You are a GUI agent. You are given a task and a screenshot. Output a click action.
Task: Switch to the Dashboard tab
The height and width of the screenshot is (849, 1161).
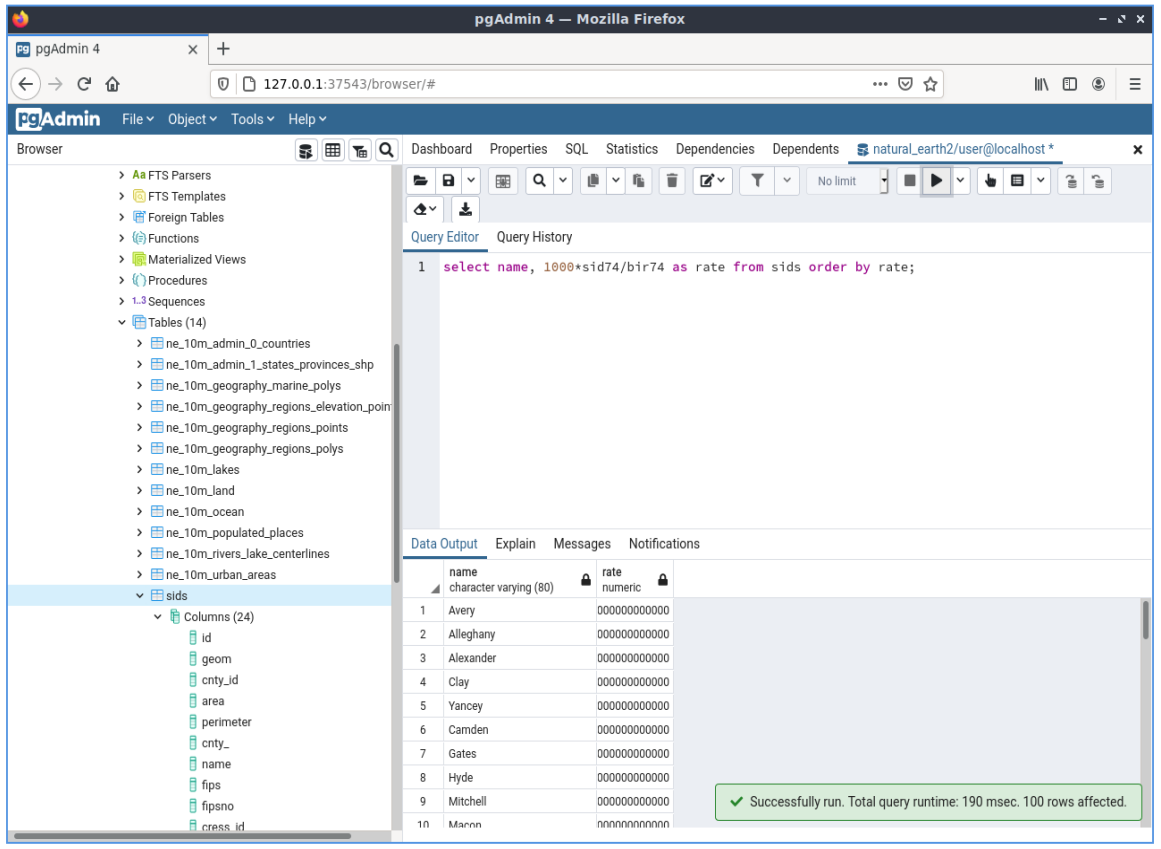[x=441, y=149]
